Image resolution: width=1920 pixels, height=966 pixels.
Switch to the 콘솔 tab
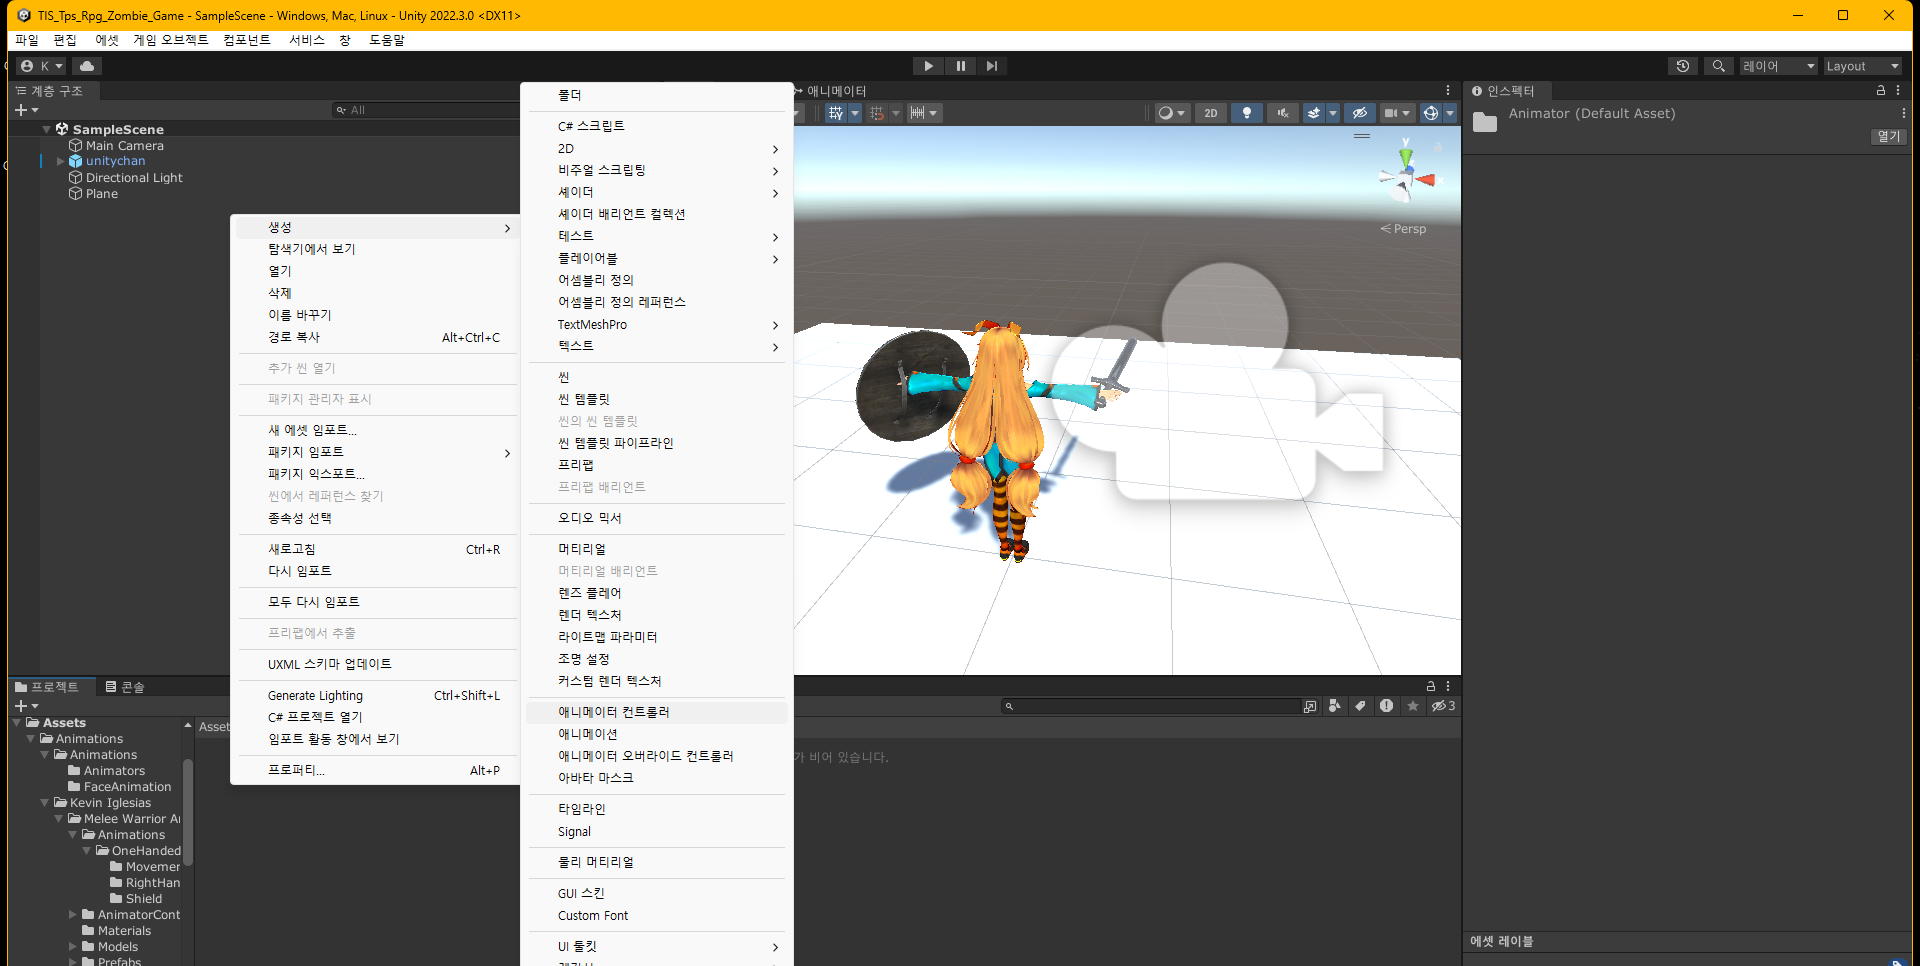[x=125, y=687]
